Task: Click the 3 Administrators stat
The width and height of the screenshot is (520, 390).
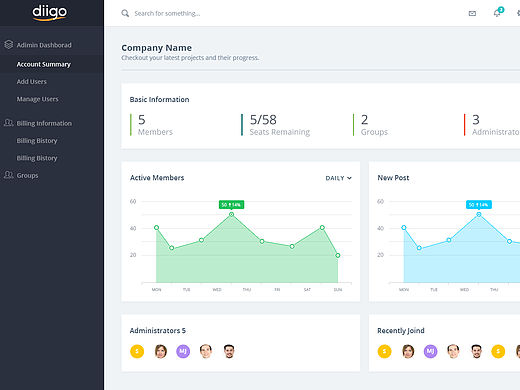Action: click(492, 125)
